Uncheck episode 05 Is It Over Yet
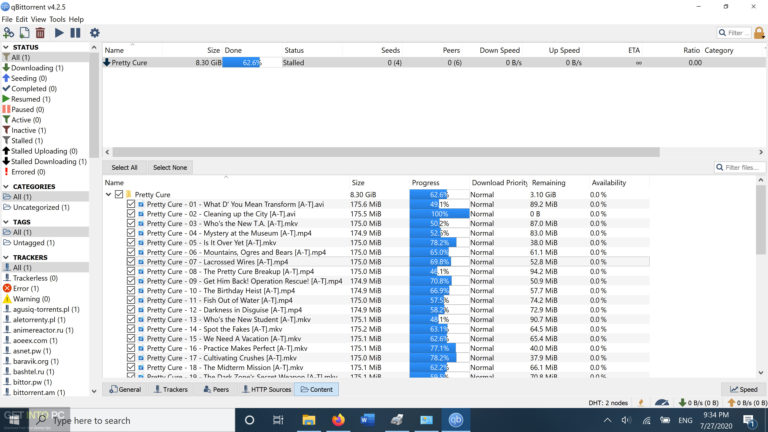 click(131, 242)
